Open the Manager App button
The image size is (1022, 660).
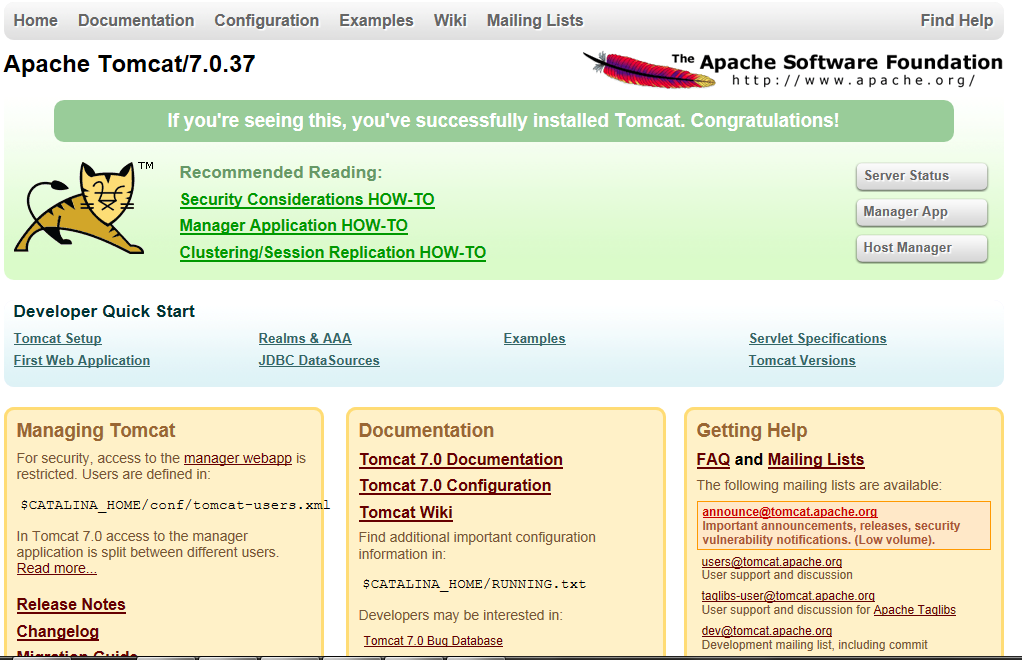coord(922,212)
